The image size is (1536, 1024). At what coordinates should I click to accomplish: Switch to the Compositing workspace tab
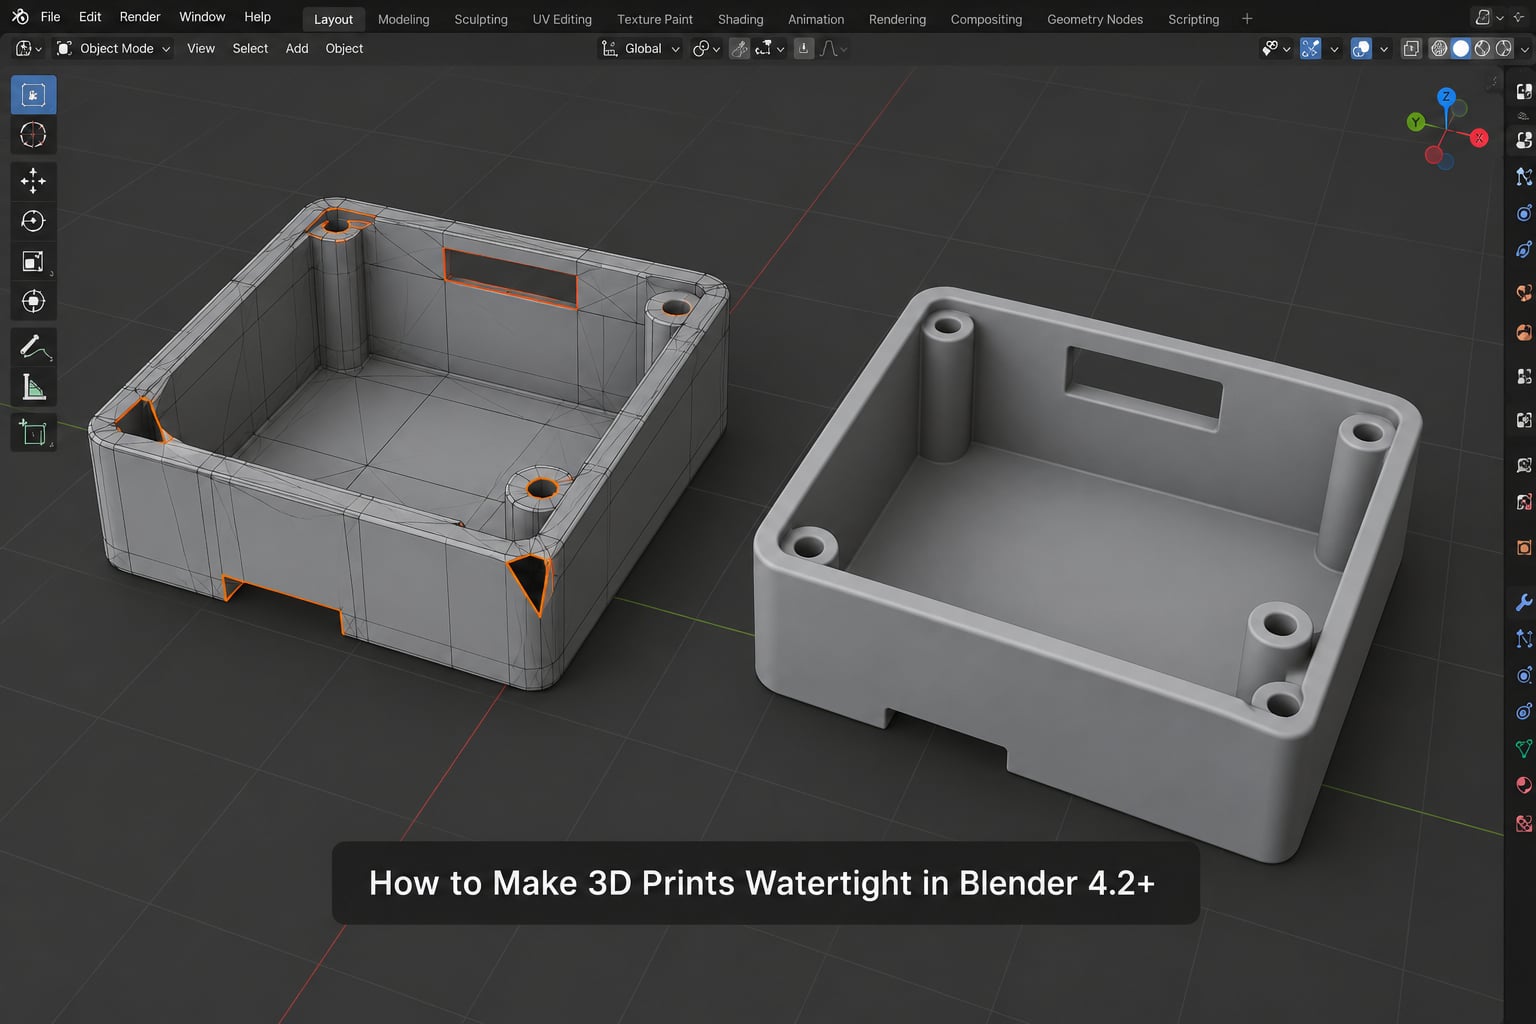[x=986, y=19]
